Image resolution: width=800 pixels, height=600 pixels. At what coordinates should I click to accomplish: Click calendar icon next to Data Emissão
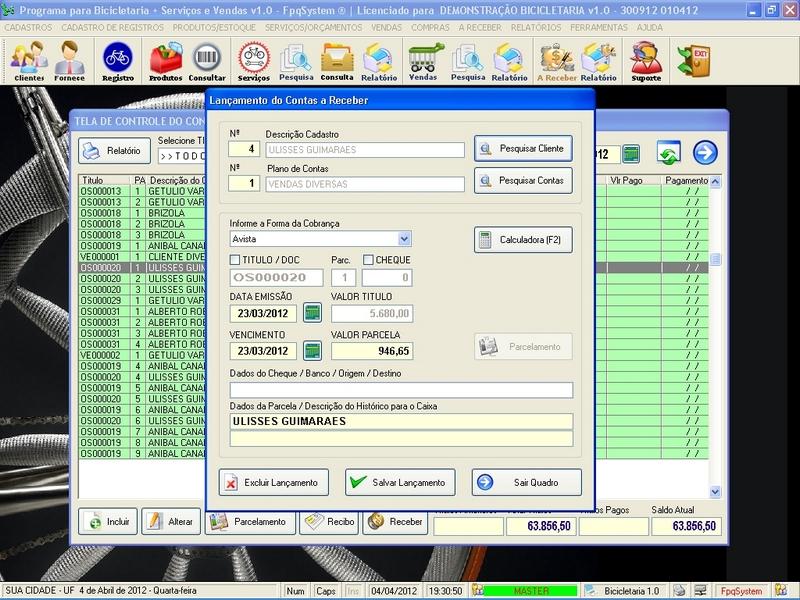coord(312,313)
